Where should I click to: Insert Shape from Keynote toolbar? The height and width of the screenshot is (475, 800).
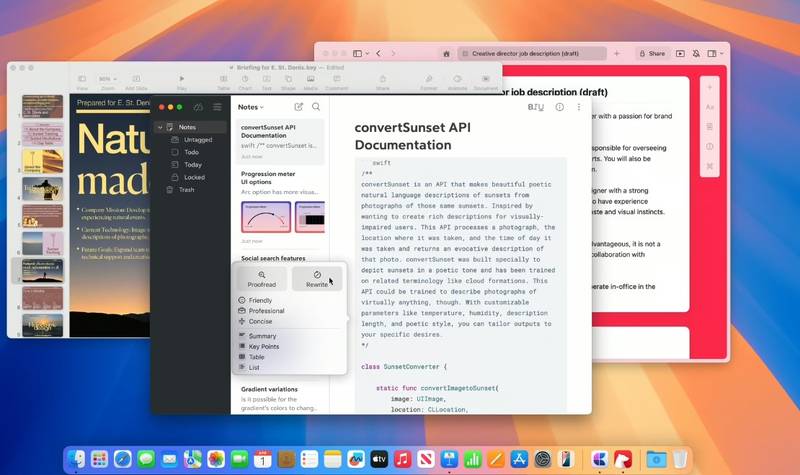coord(288,82)
